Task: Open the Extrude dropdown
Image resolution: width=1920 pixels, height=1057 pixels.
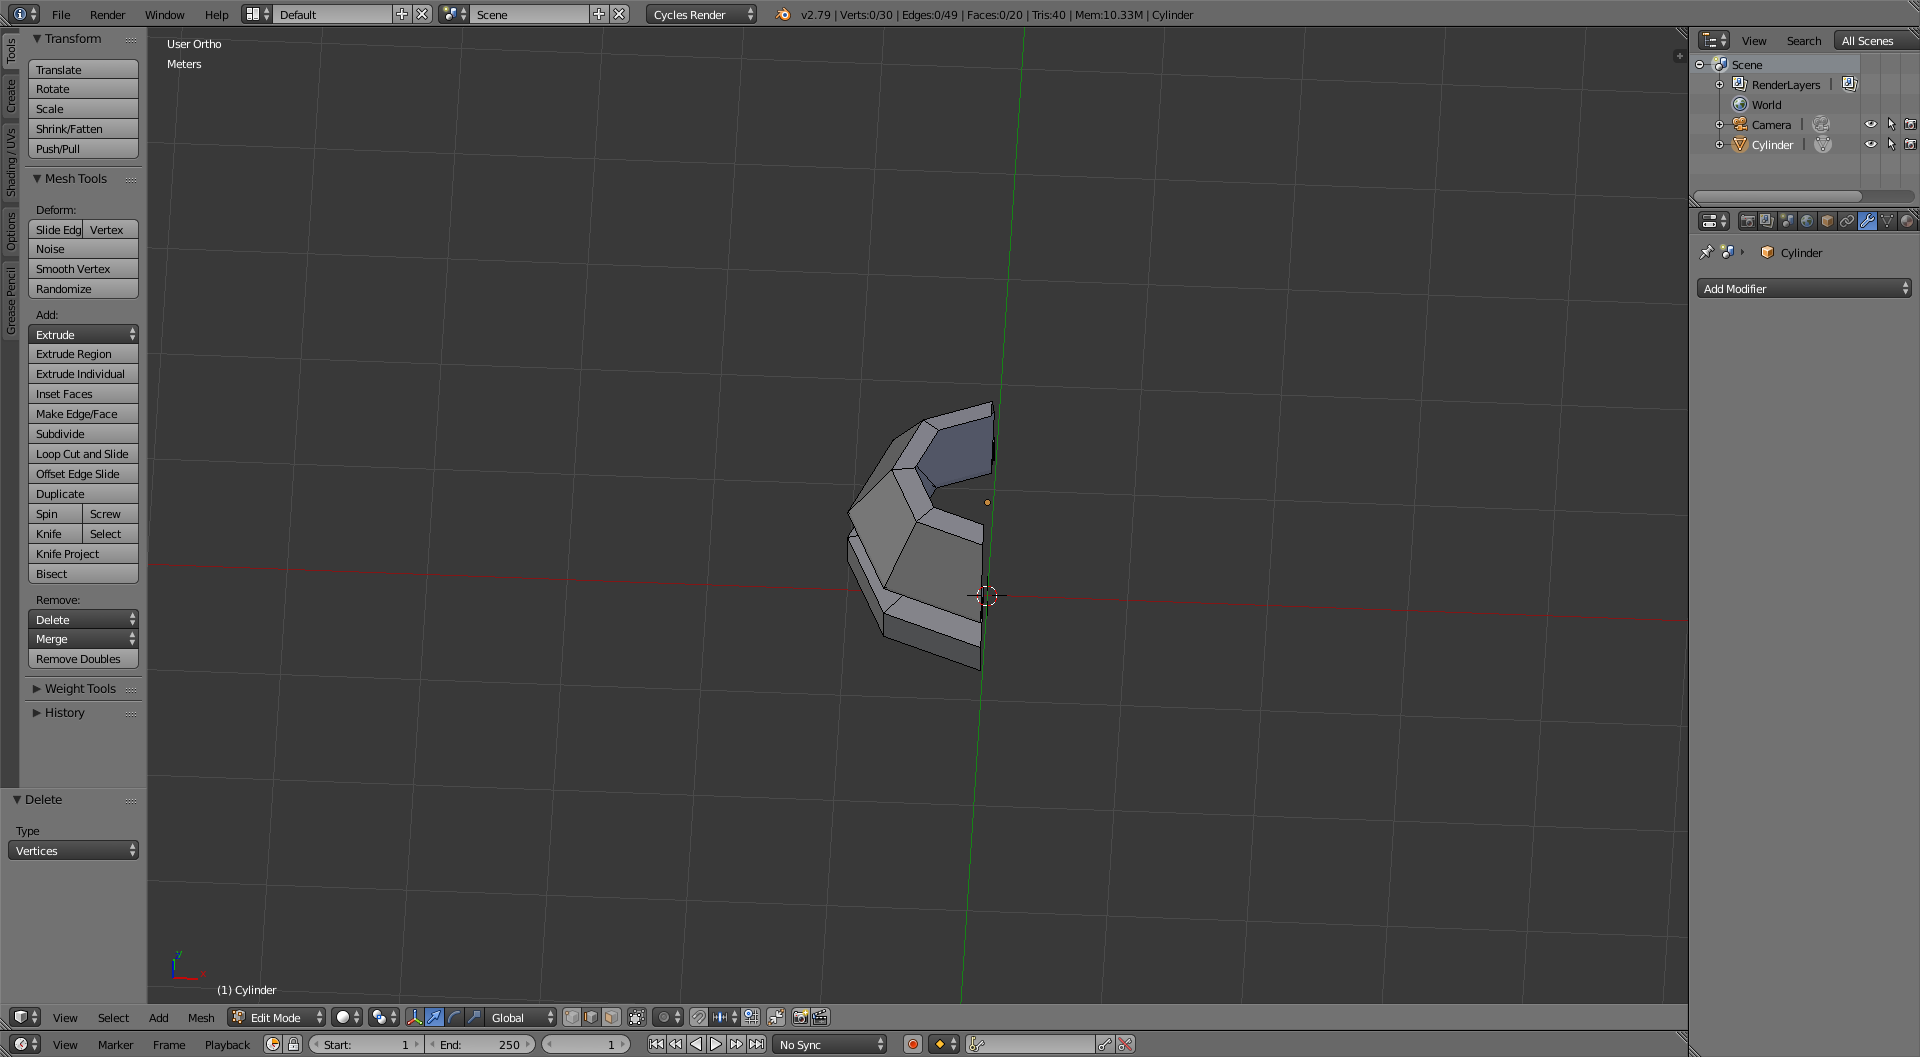Action: click(83, 335)
